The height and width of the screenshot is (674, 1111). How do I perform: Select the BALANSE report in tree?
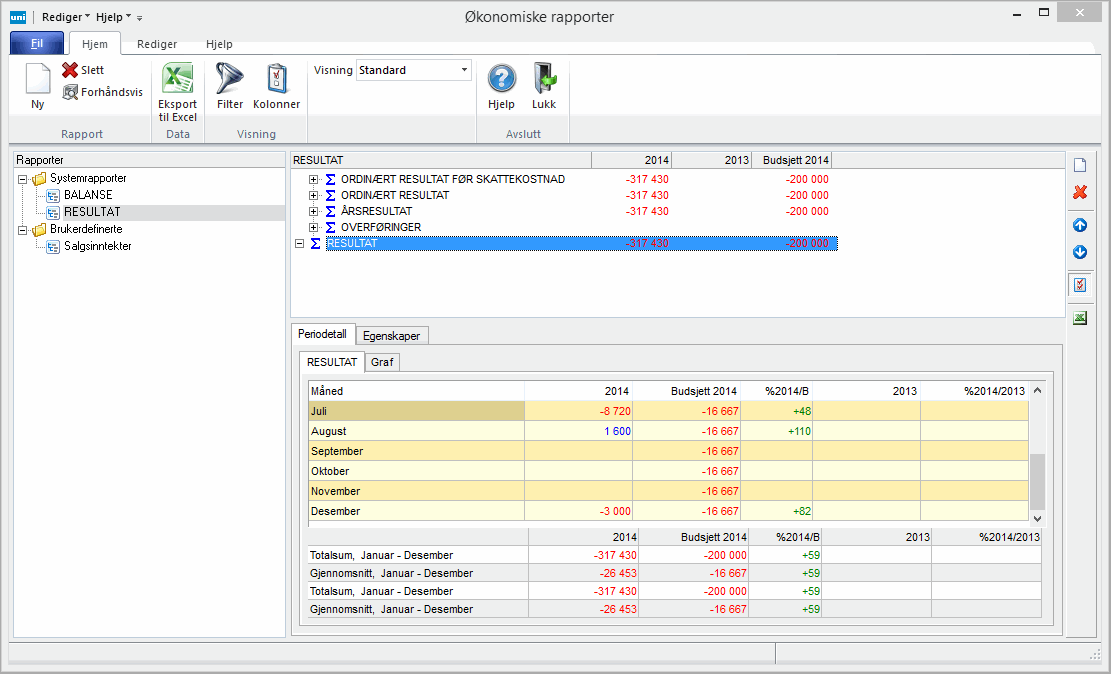(88, 195)
